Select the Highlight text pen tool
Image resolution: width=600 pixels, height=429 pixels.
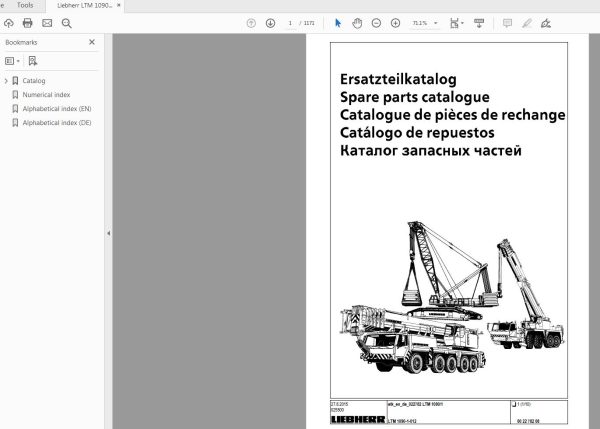coord(528,23)
